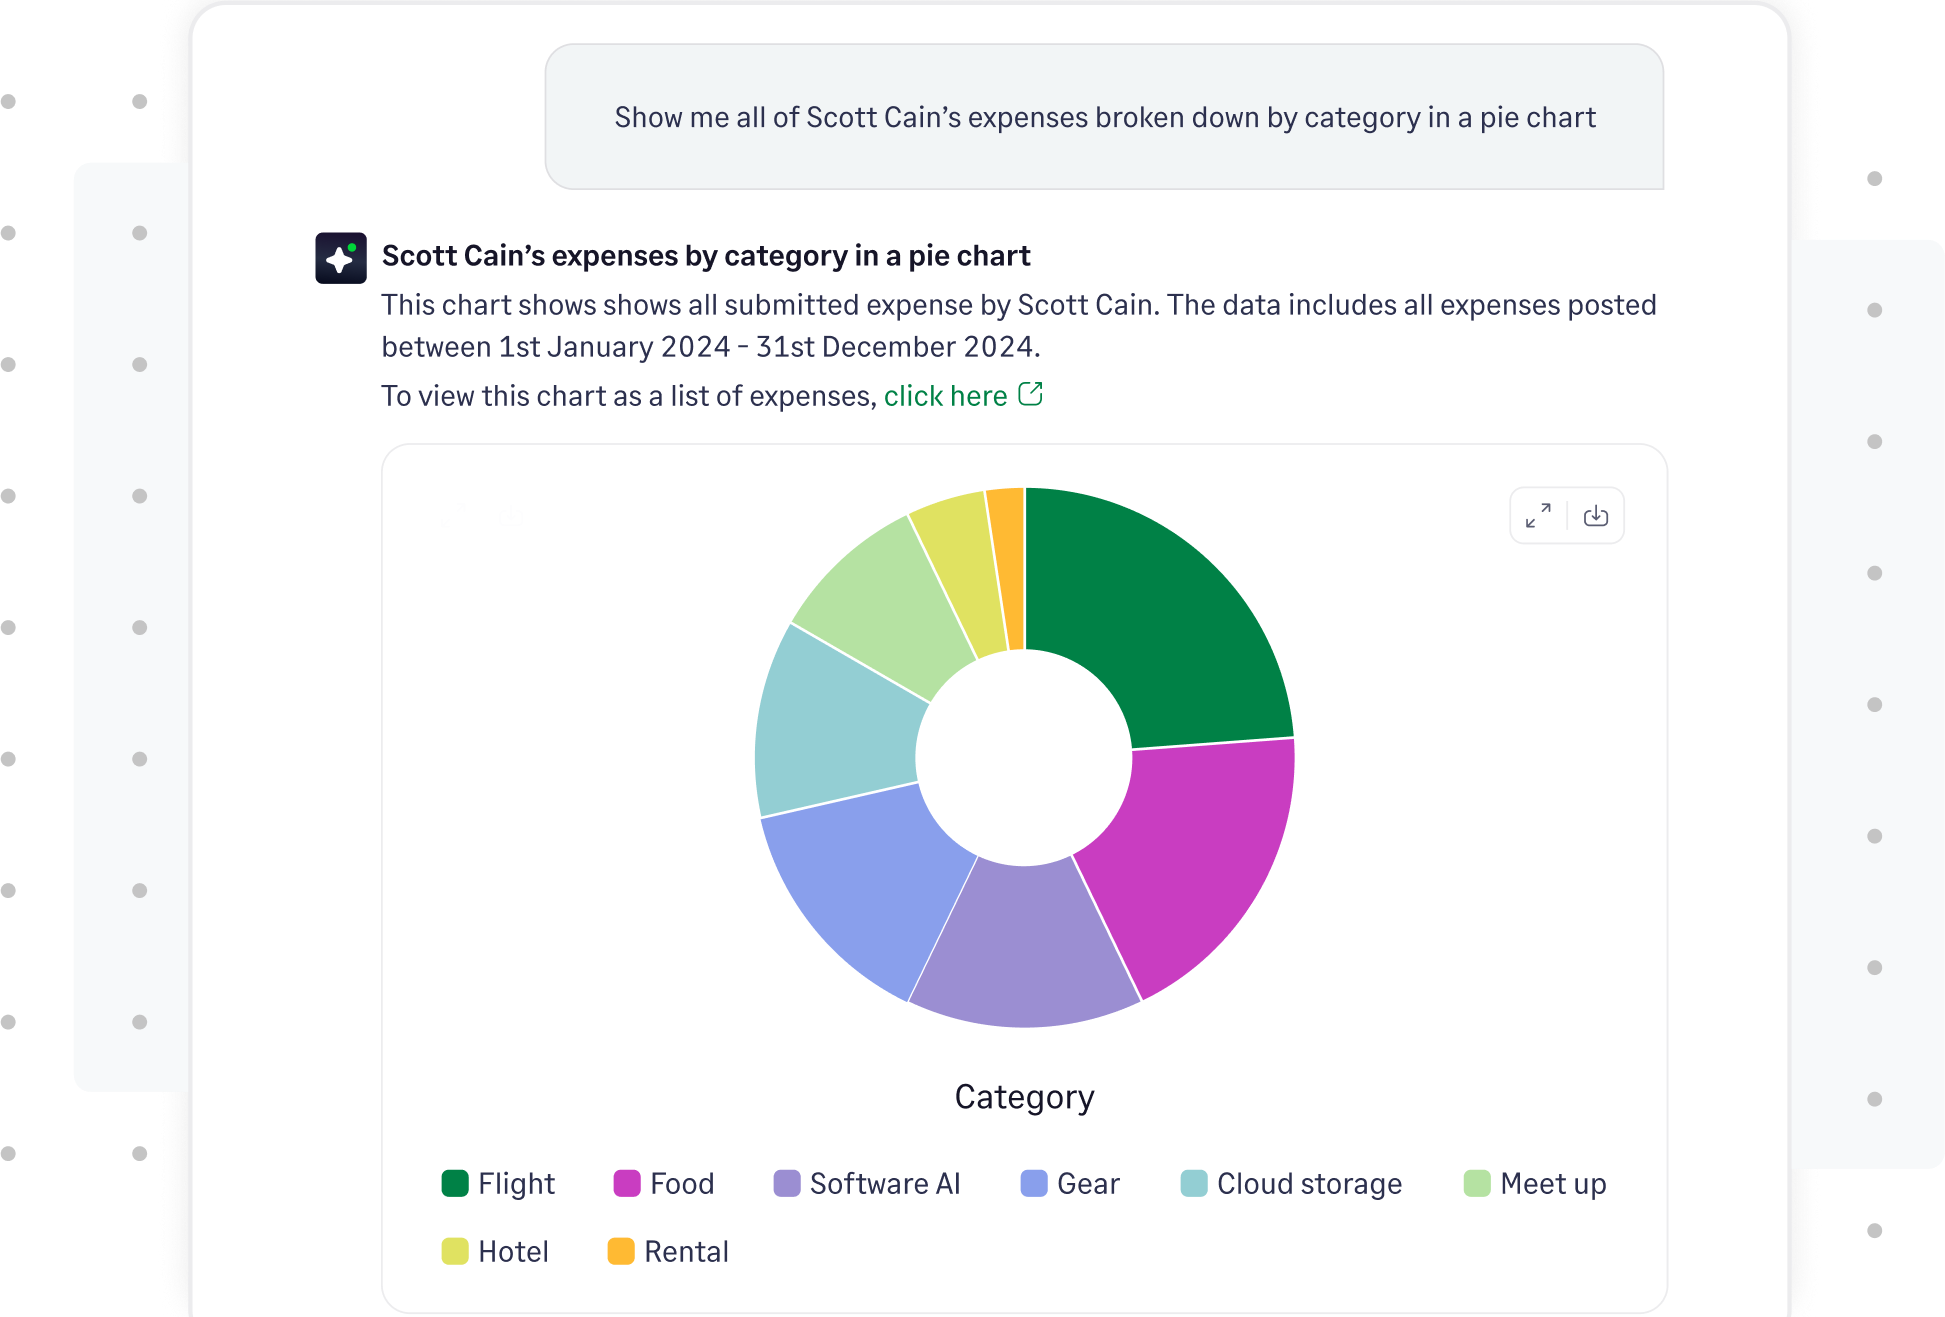1945x1317 pixels.
Task: Click the center hole of the donut chart
Action: (1024, 757)
